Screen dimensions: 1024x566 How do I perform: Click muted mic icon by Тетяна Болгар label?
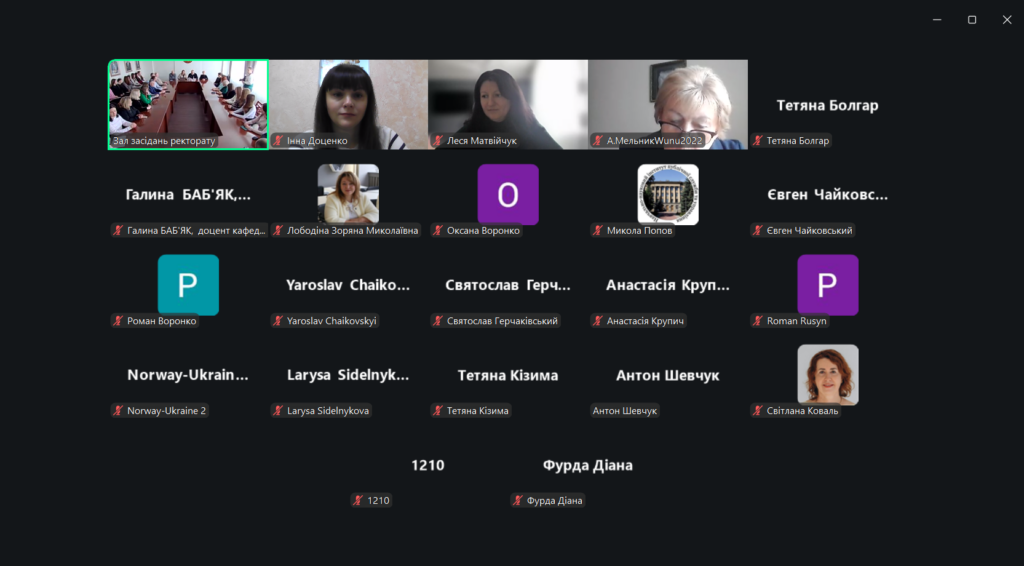point(758,140)
